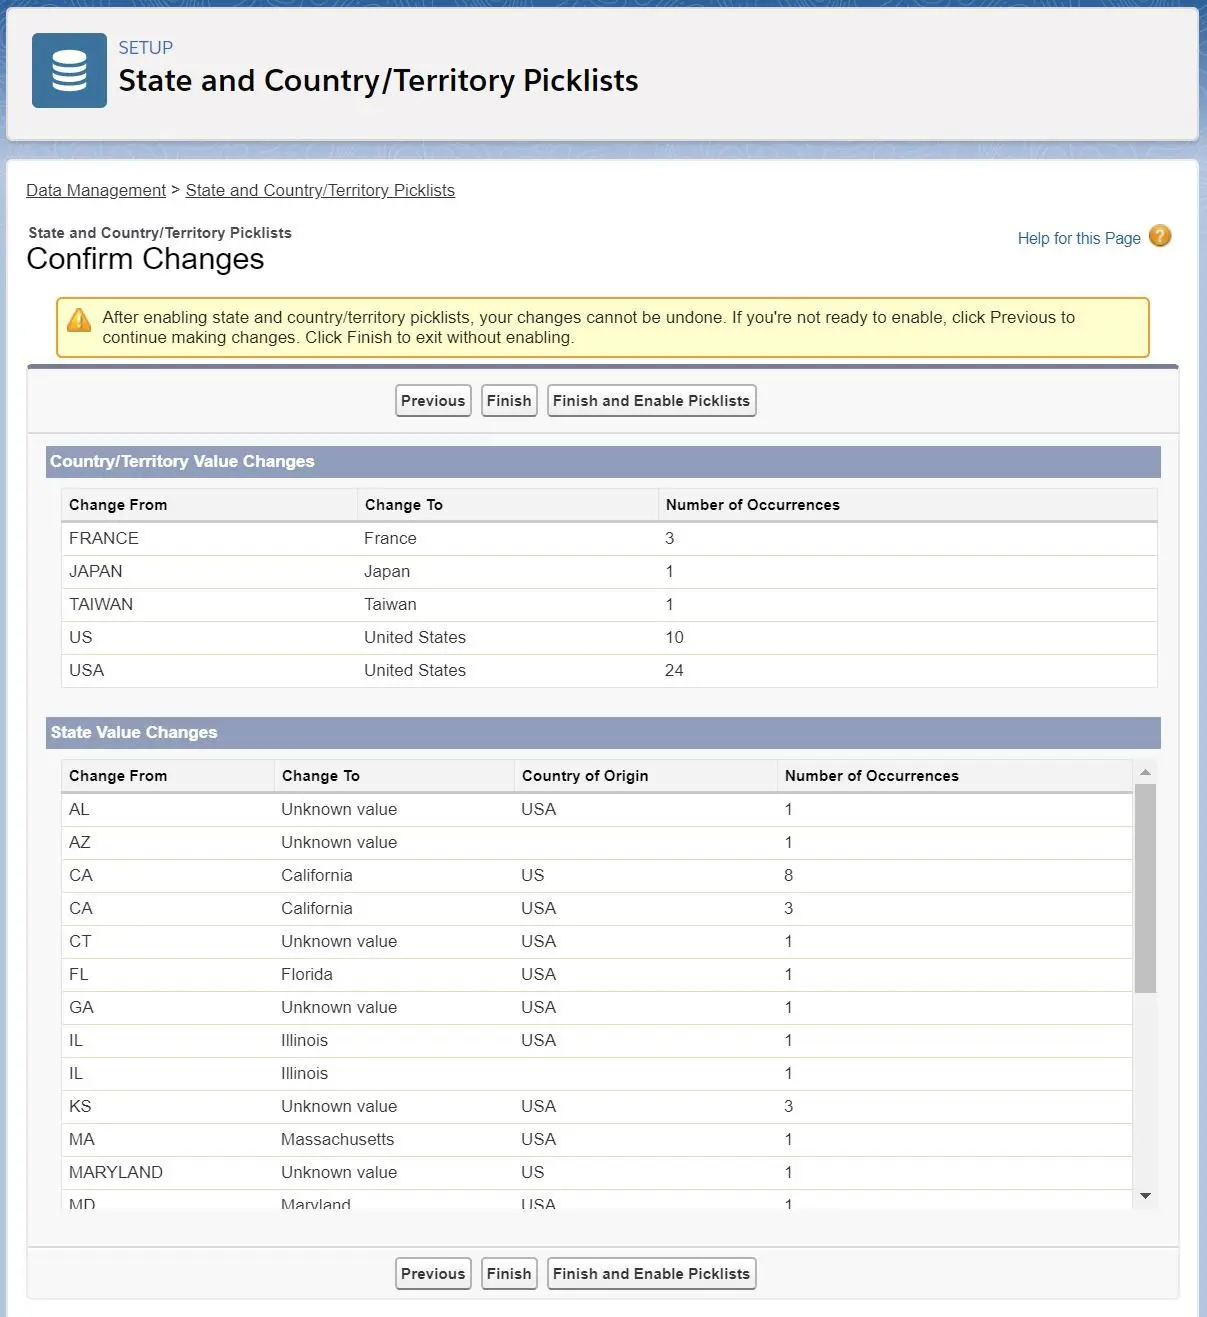
Task: Click the CT state cell
Action: pyautogui.click(x=80, y=941)
